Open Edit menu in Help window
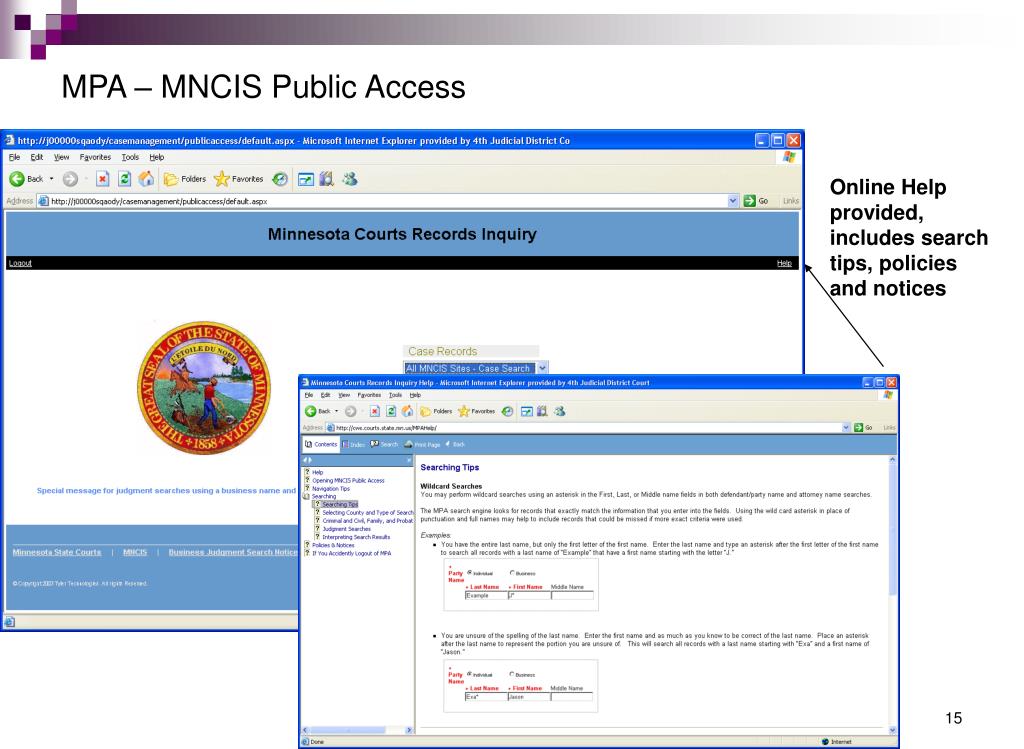 [325, 395]
